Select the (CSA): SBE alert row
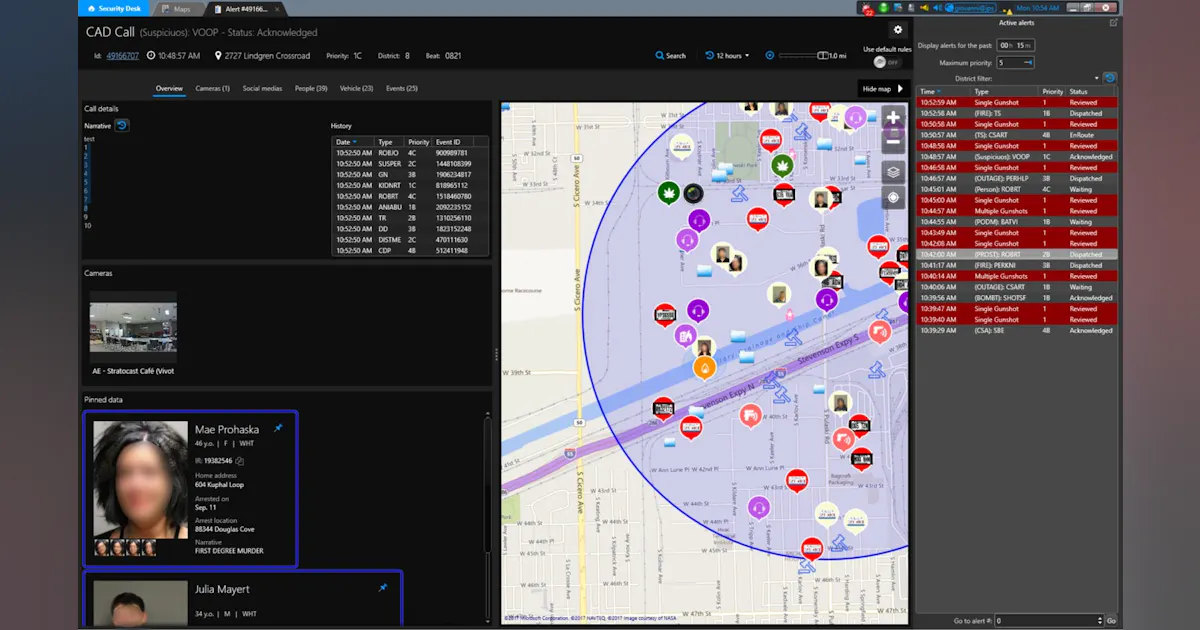The width and height of the screenshot is (1200, 630). coord(1017,330)
